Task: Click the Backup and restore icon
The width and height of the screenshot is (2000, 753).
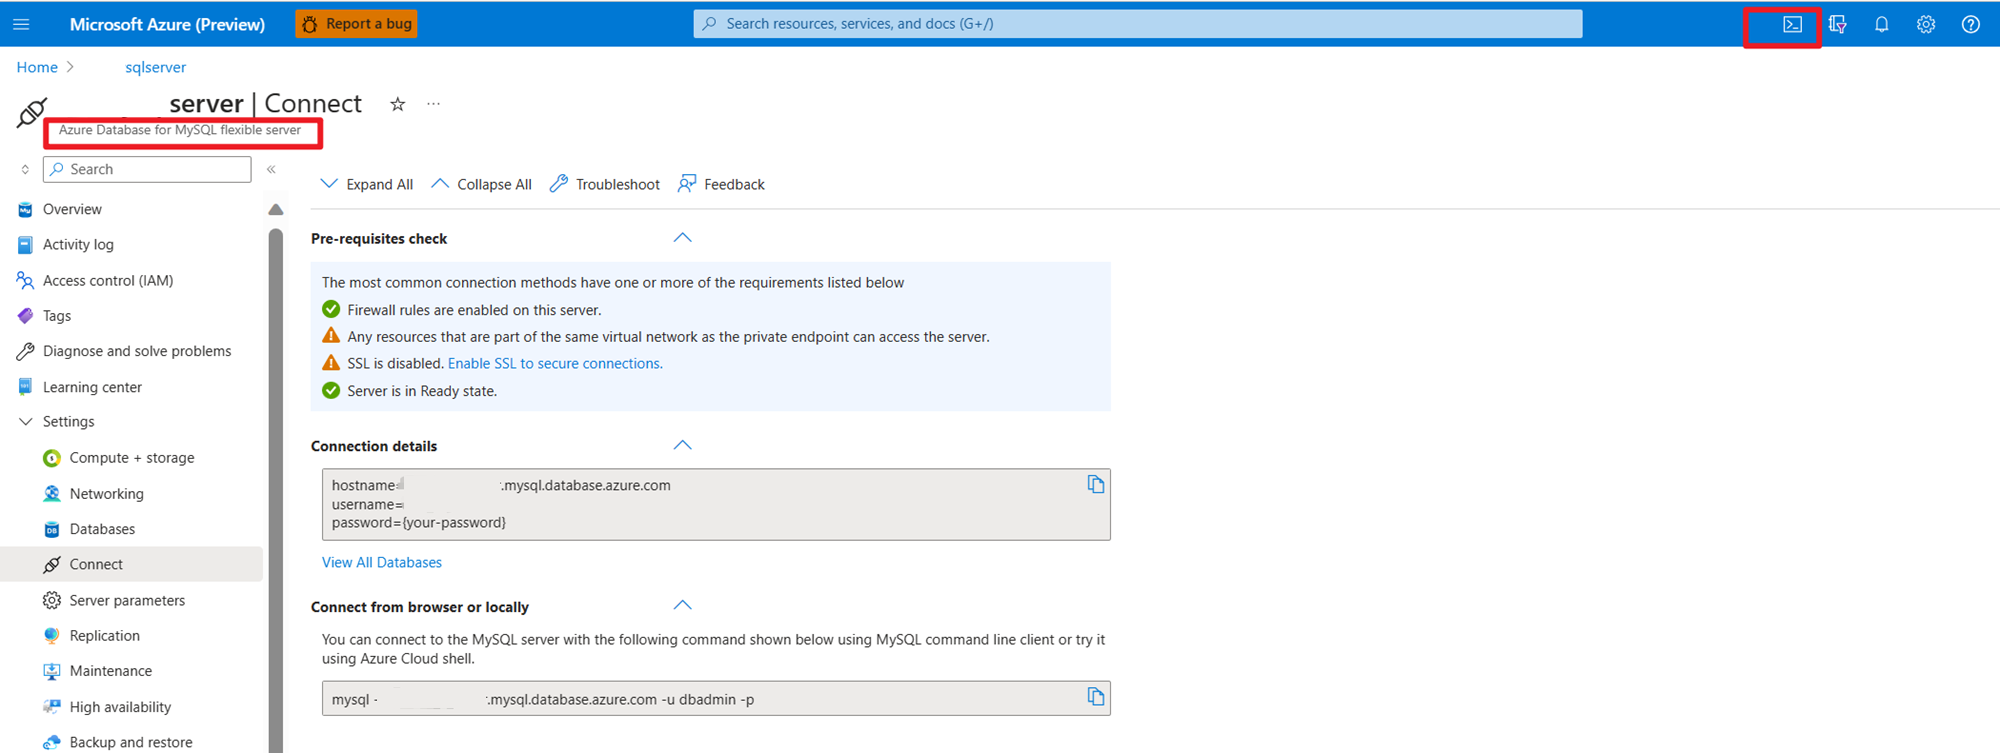Action: pos(52,742)
